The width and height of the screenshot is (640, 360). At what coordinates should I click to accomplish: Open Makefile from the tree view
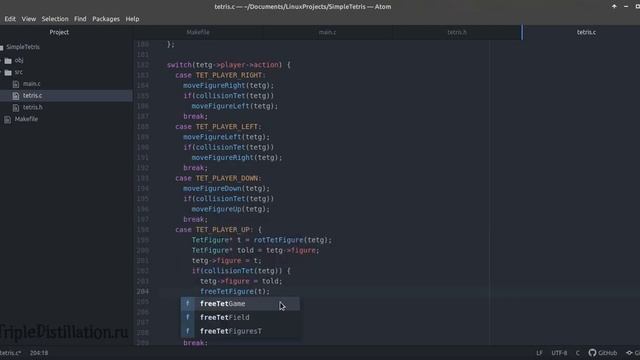click(26, 119)
